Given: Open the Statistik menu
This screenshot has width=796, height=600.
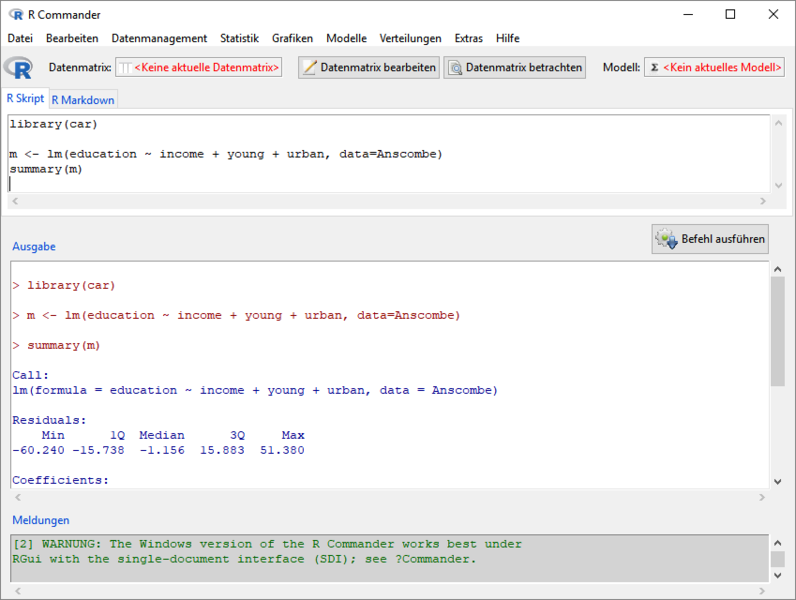Looking at the screenshot, I should [x=240, y=38].
